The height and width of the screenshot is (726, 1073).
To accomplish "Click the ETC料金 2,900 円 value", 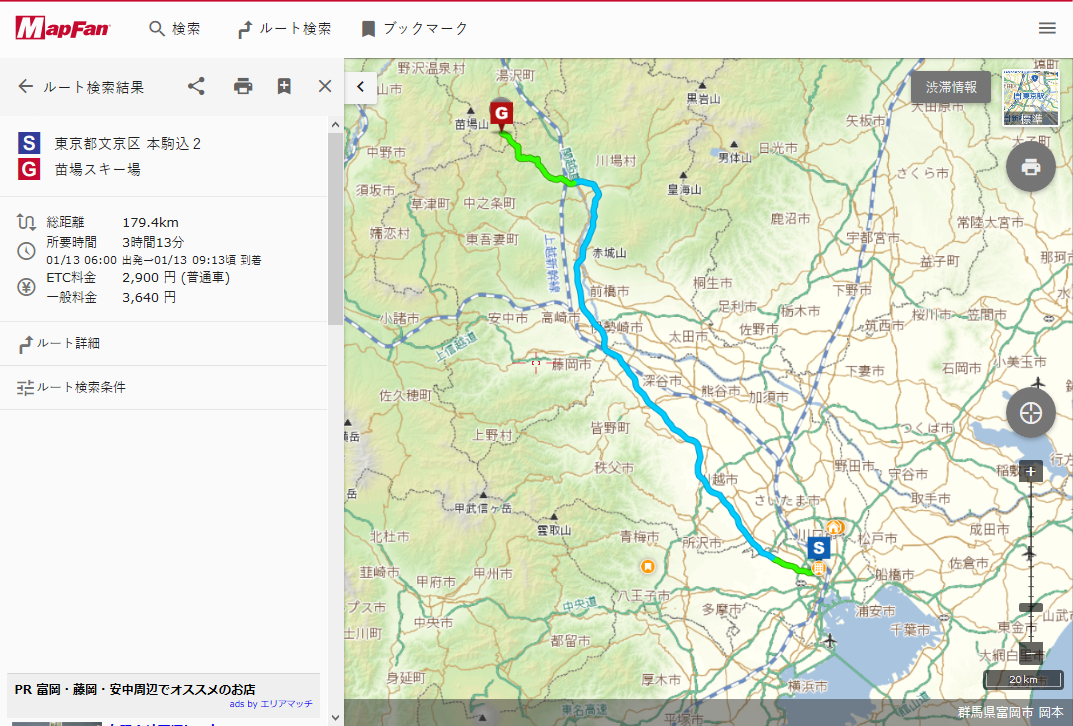I will point(176,278).
